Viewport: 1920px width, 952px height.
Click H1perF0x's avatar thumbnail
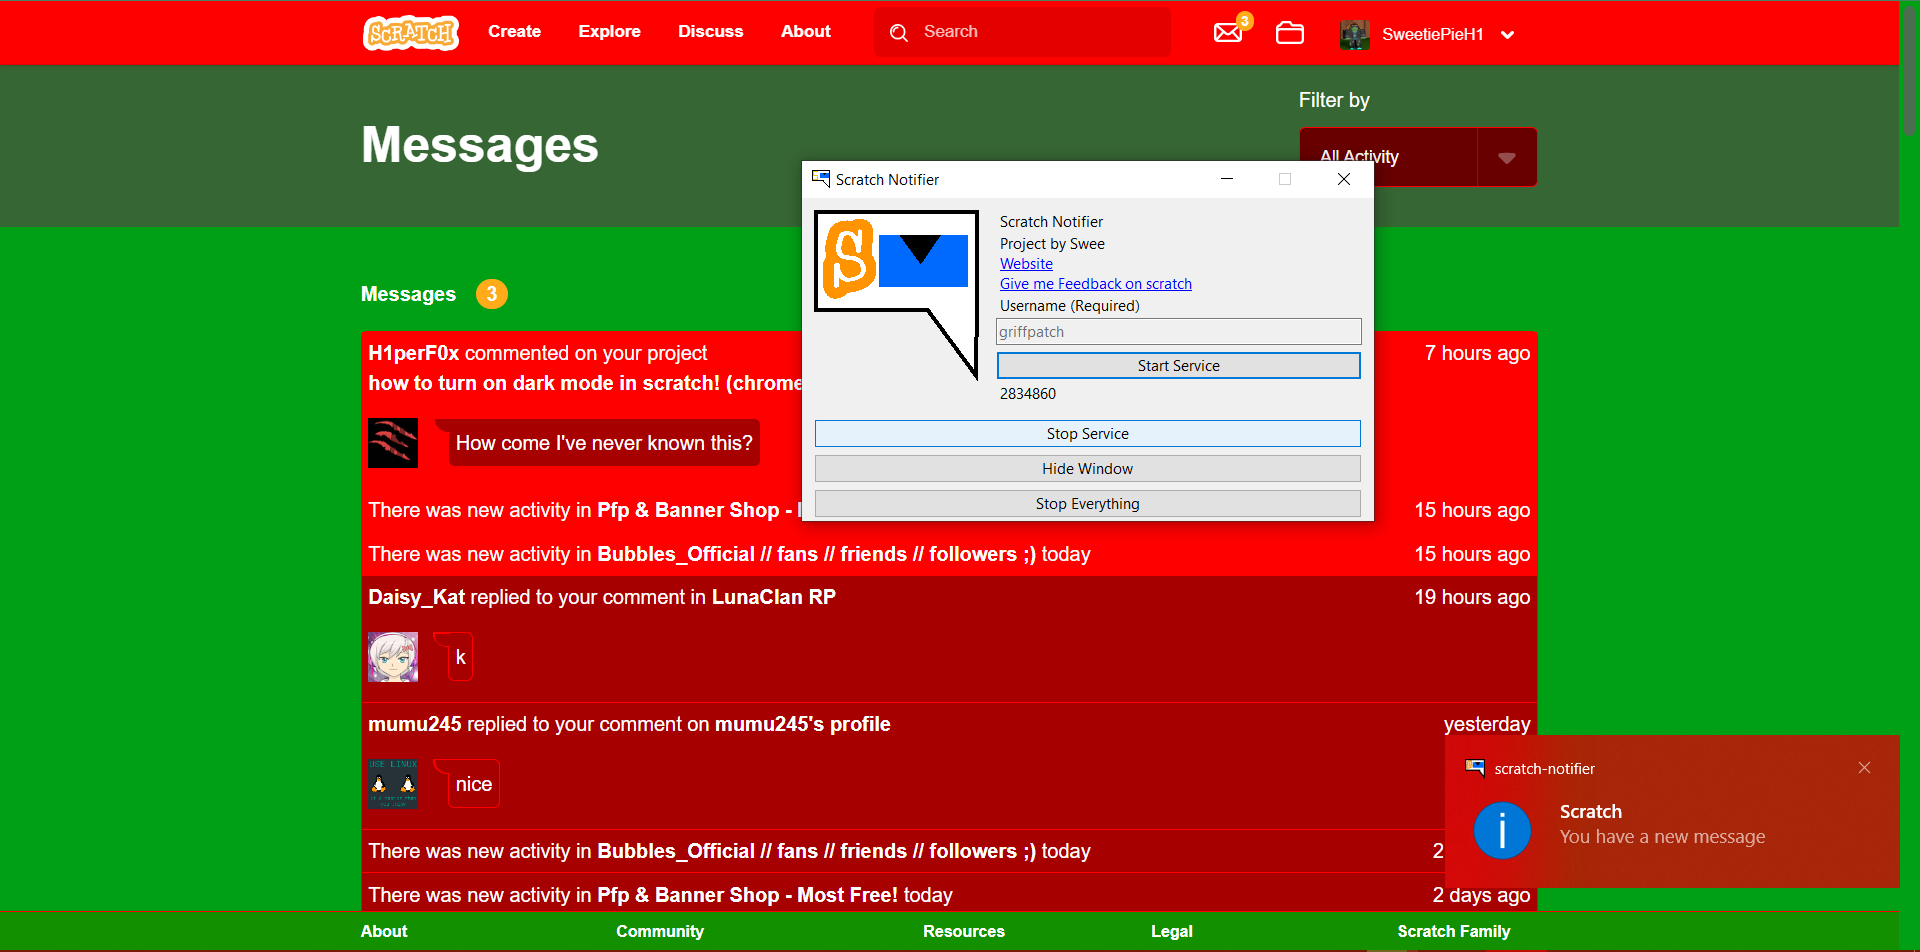coord(393,443)
